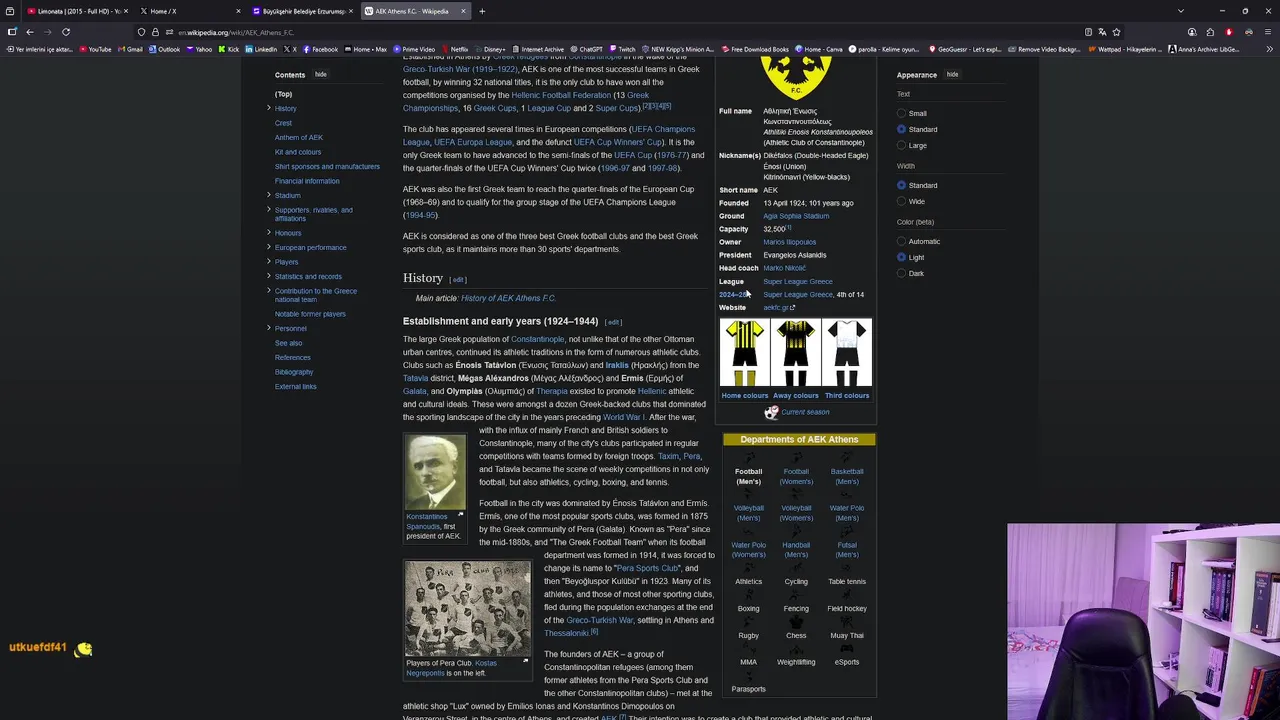
Task: Open the Facebook bookmark
Action: [x=320, y=49]
